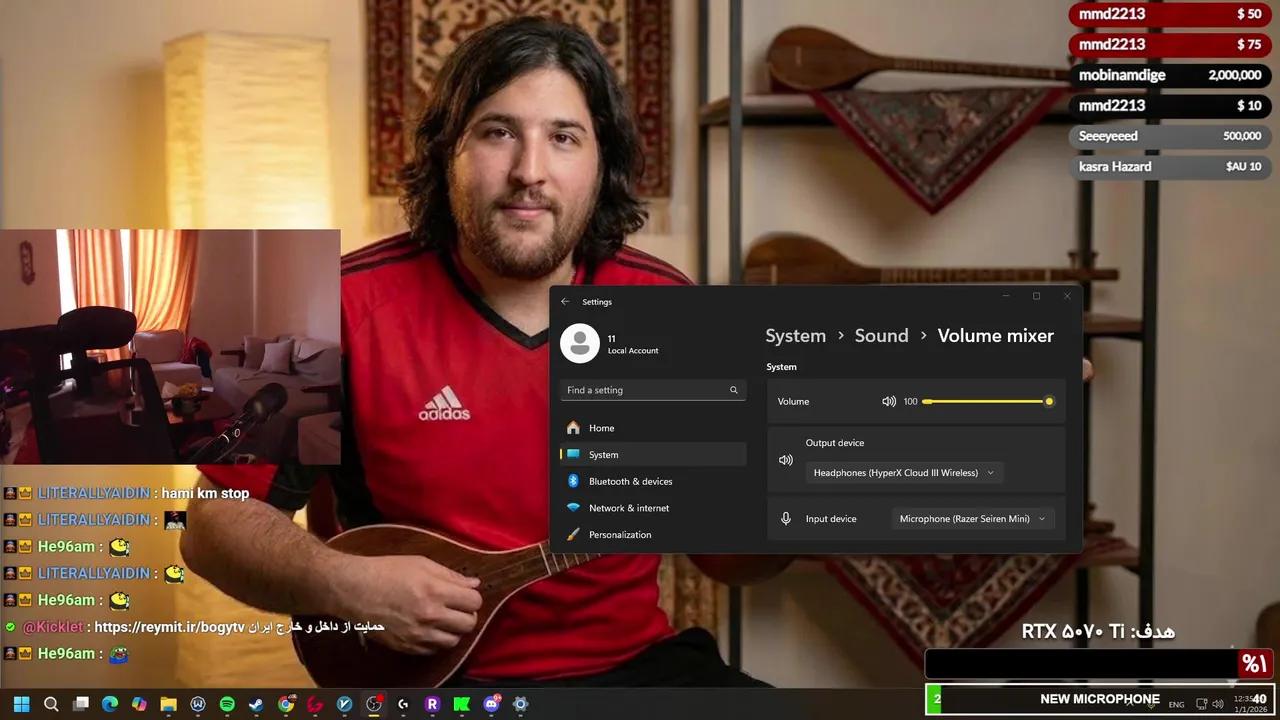
Task: Click the search magnifier in Find a setting
Action: pyautogui.click(x=734, y=390)
